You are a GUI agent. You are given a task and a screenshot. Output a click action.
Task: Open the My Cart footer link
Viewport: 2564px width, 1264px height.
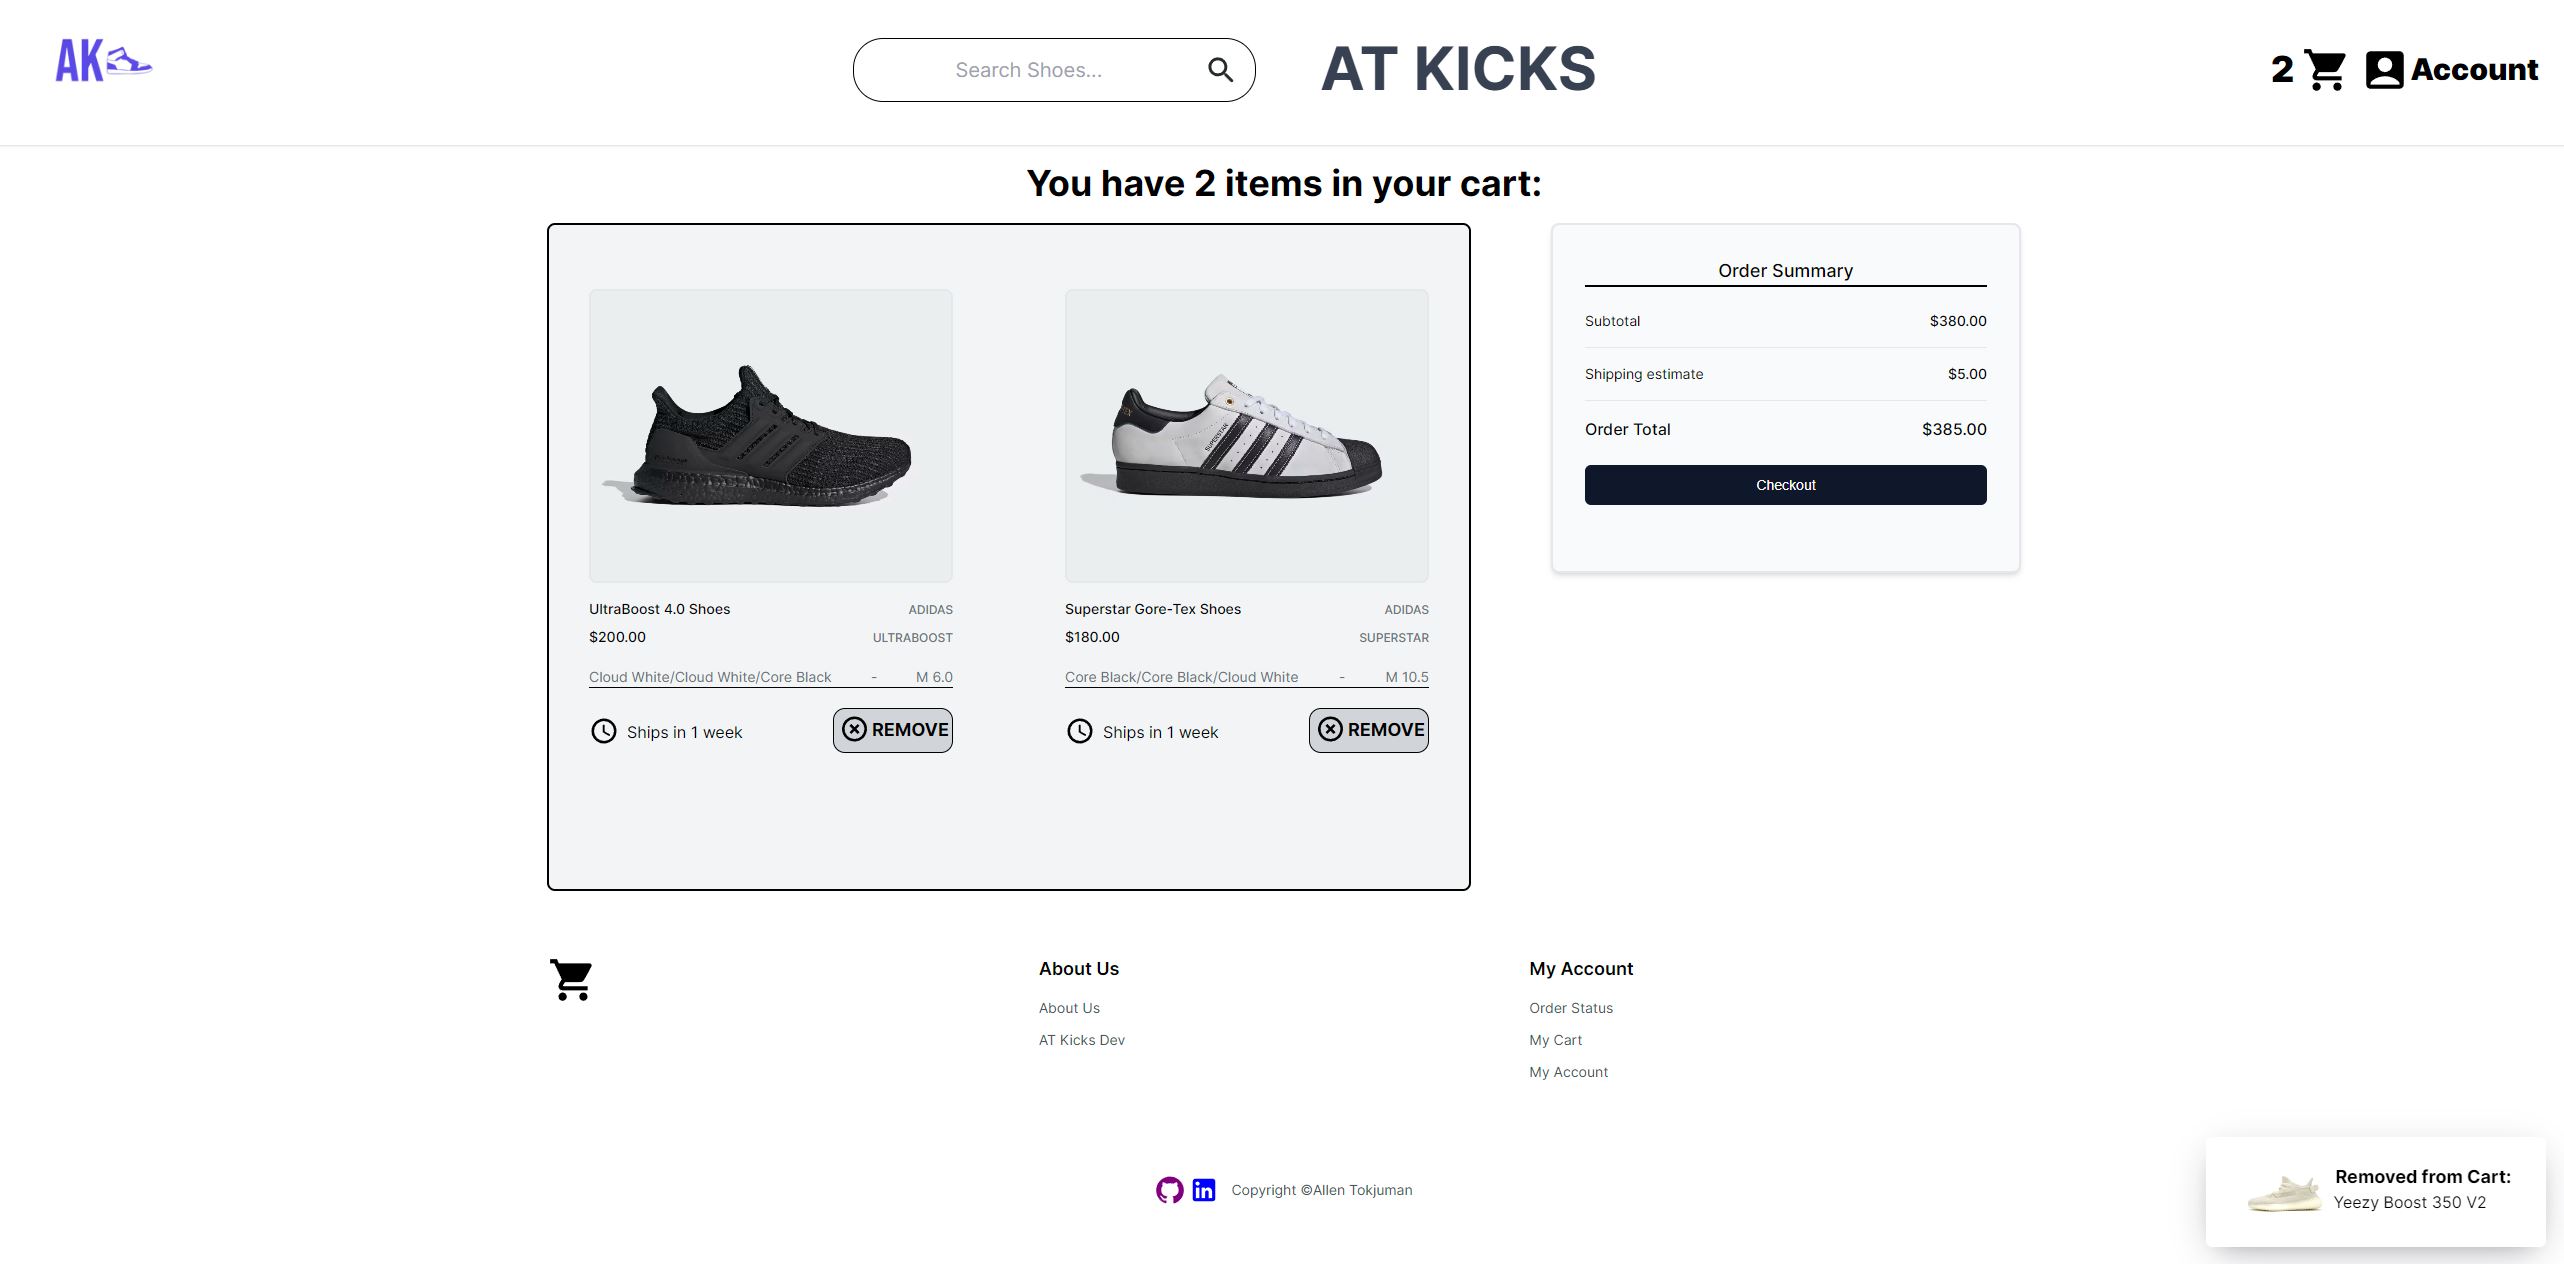[x=1555, y=1040]
